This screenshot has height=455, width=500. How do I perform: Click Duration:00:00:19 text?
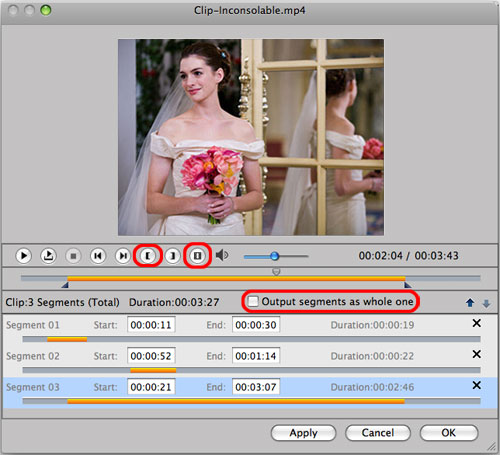pyautogui.click(x=372, y=325)
